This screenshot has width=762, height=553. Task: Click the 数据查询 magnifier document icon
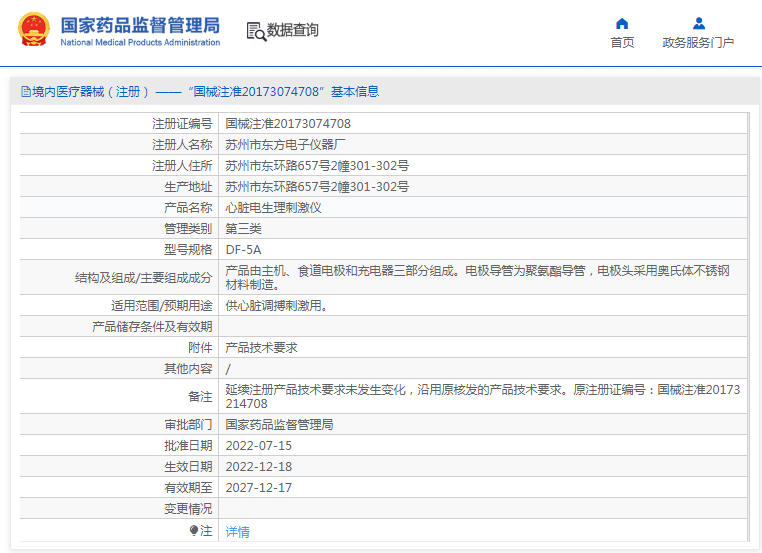click(256, 31)
